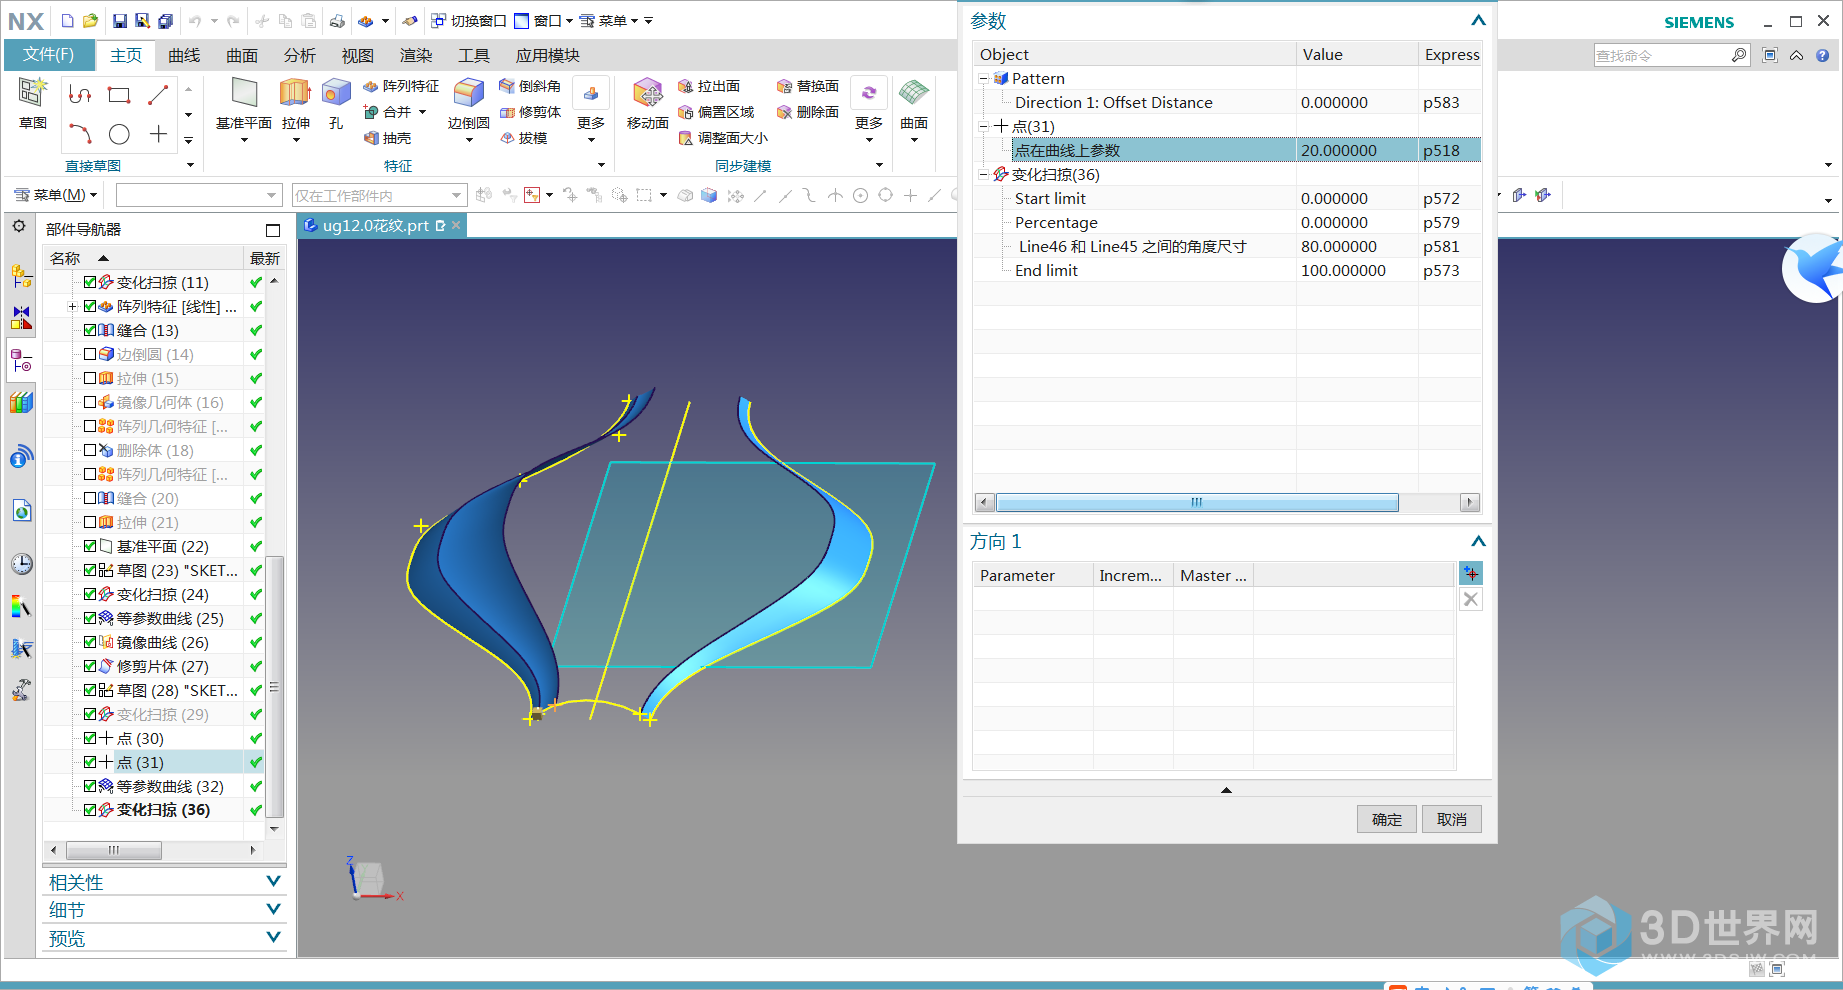
Task: Click the Chamfer (倒斜角) tool
Action: (x=530, y=86)
